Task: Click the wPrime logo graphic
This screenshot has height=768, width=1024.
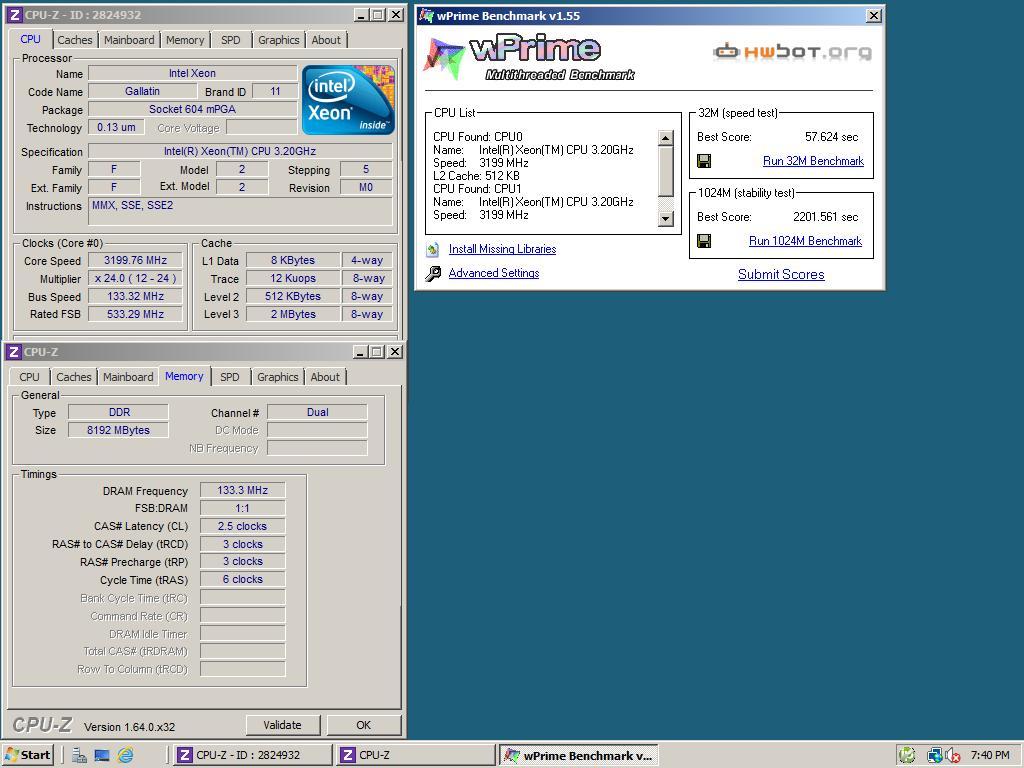Action: point(529,58)
